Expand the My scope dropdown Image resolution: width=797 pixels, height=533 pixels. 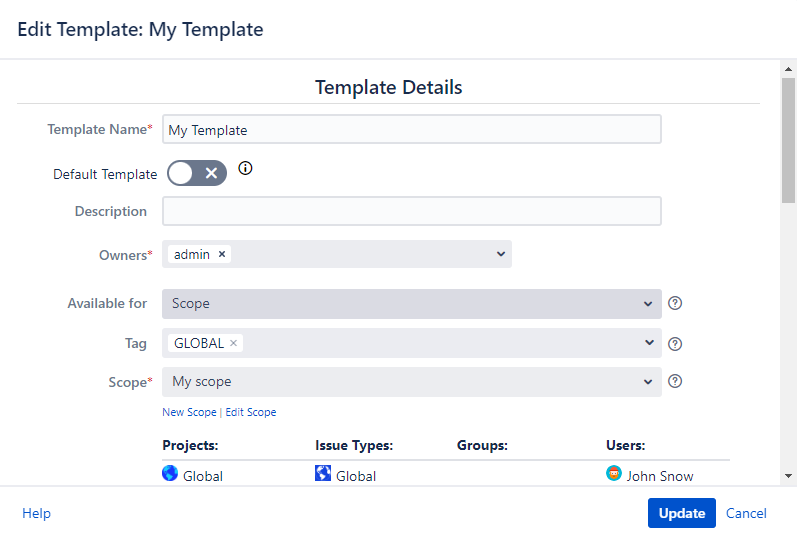click(x=648, y=381)
